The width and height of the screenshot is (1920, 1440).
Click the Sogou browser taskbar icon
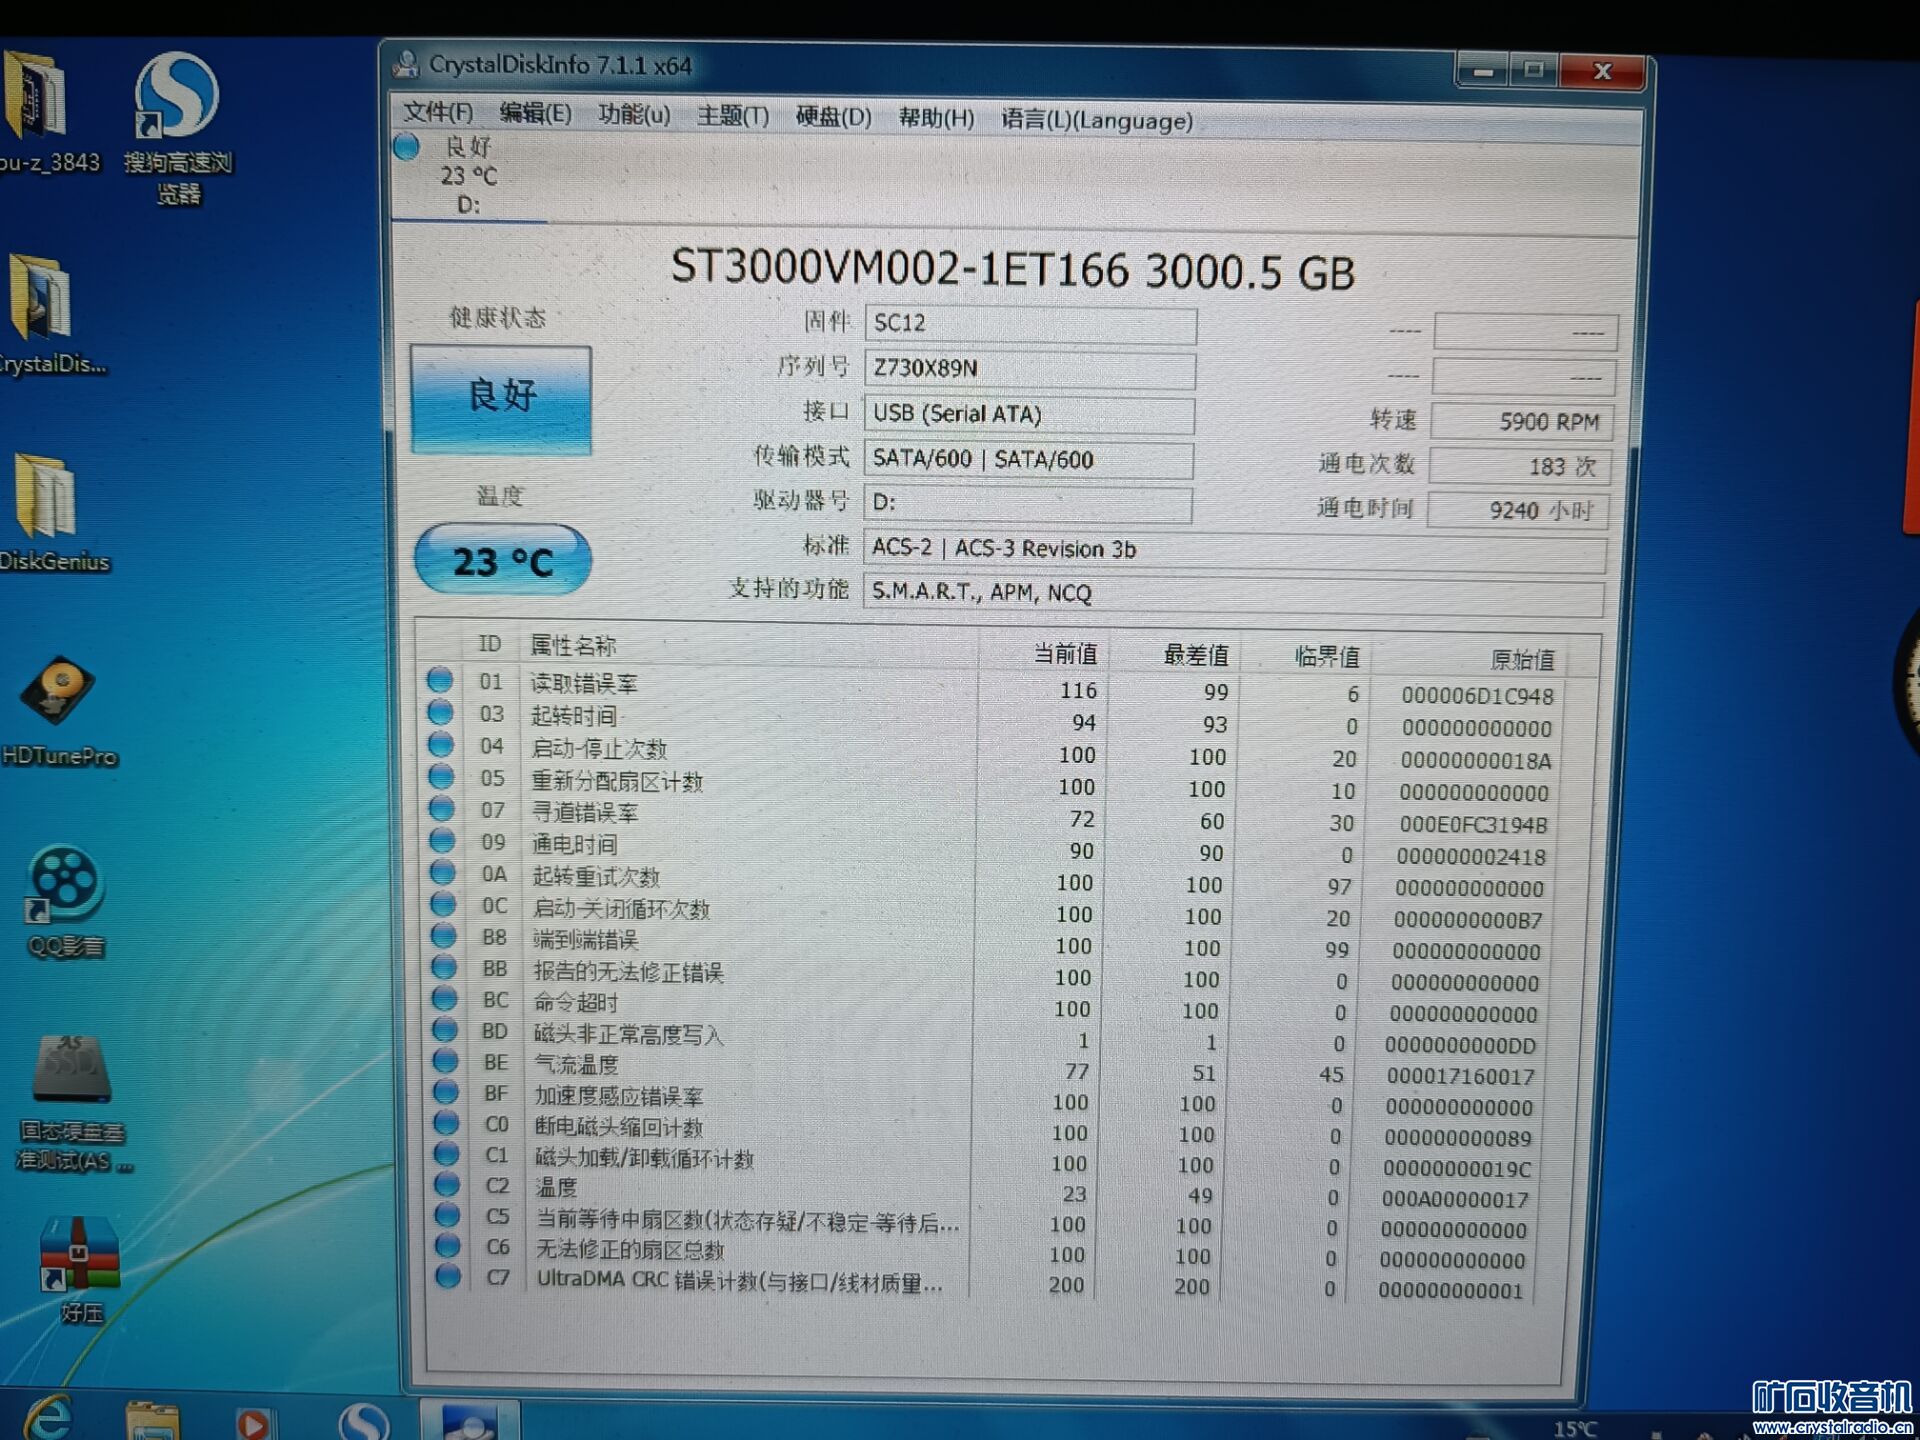pyautogui.click(x=363, y=1422)
